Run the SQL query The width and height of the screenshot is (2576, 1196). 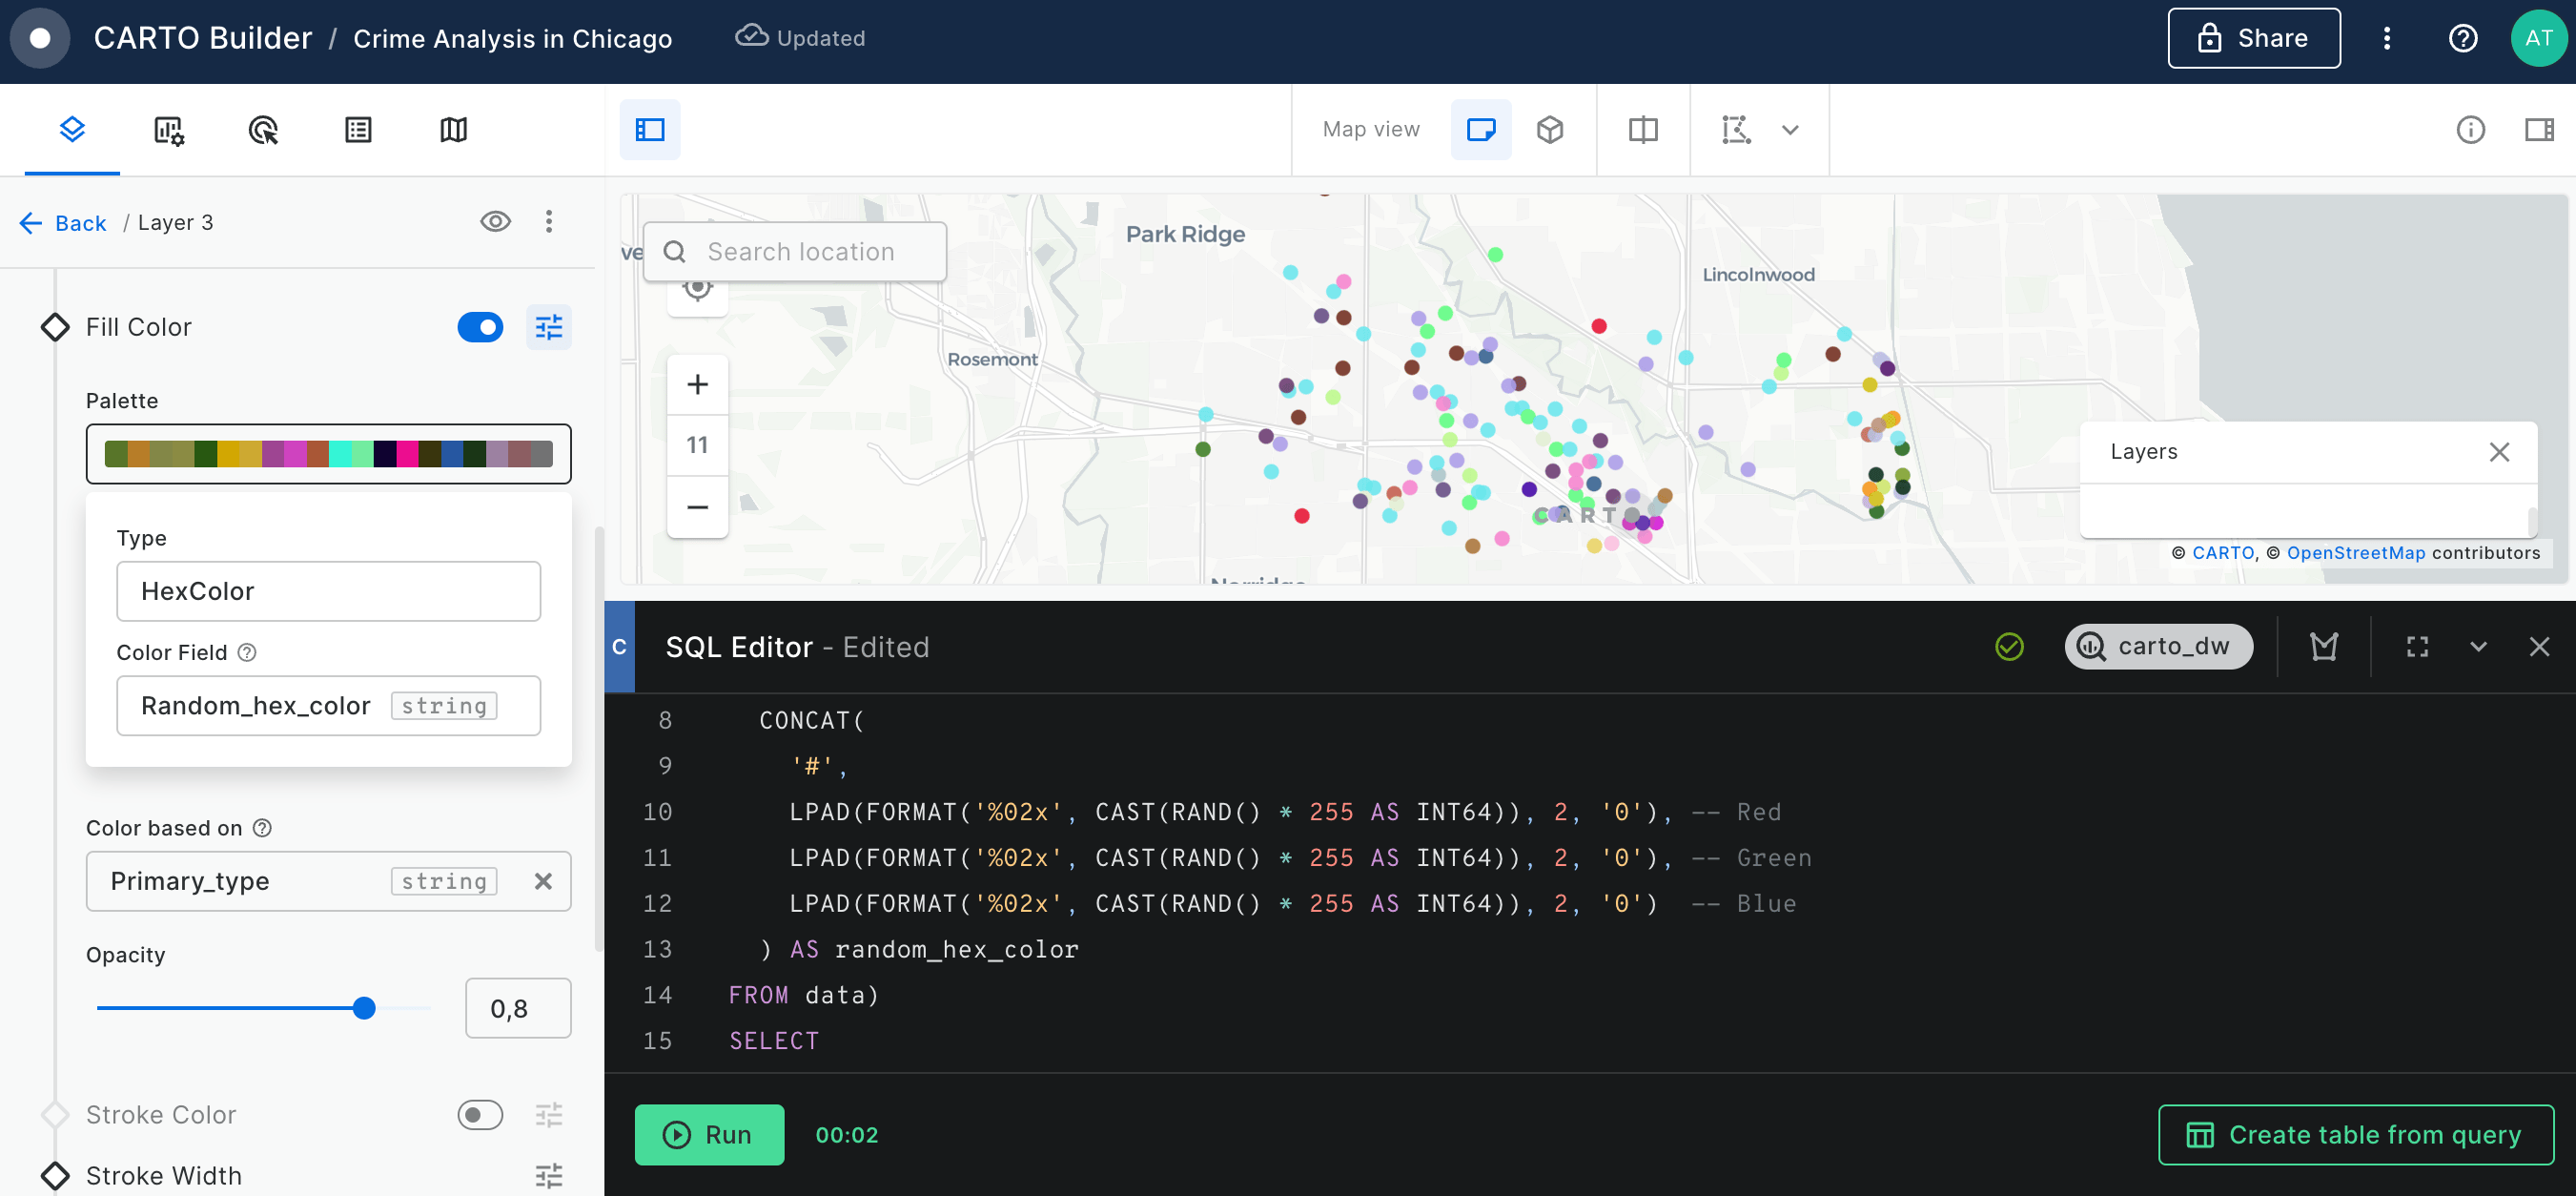click(709, 1134)
